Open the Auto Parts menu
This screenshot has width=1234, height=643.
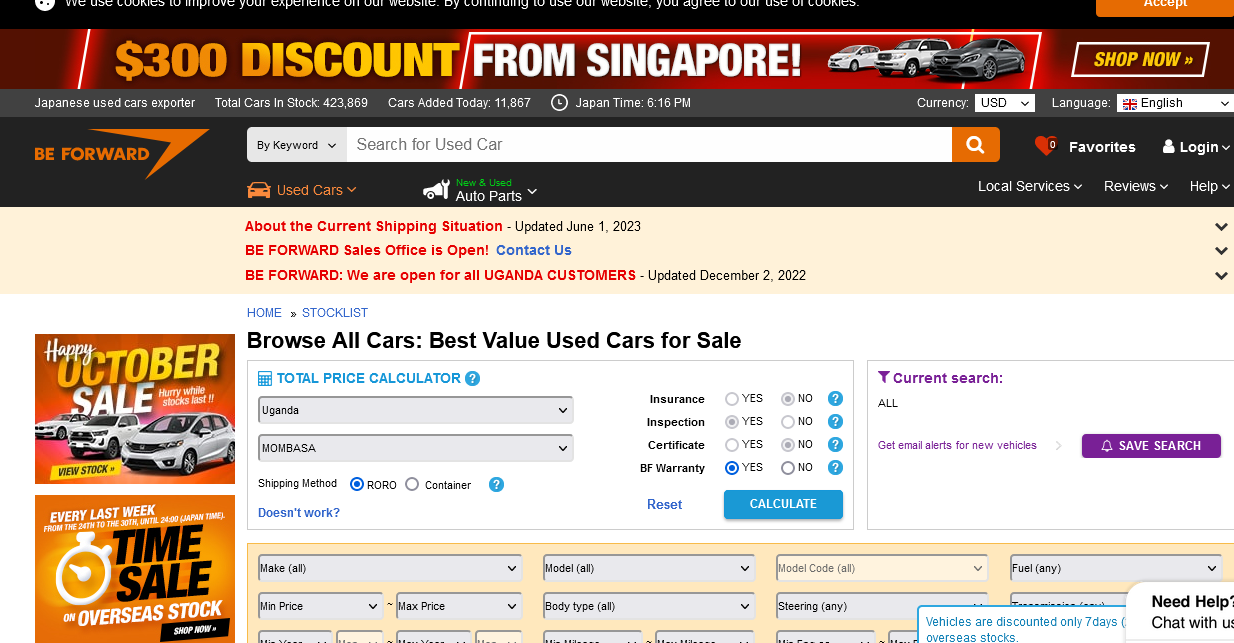480,189
